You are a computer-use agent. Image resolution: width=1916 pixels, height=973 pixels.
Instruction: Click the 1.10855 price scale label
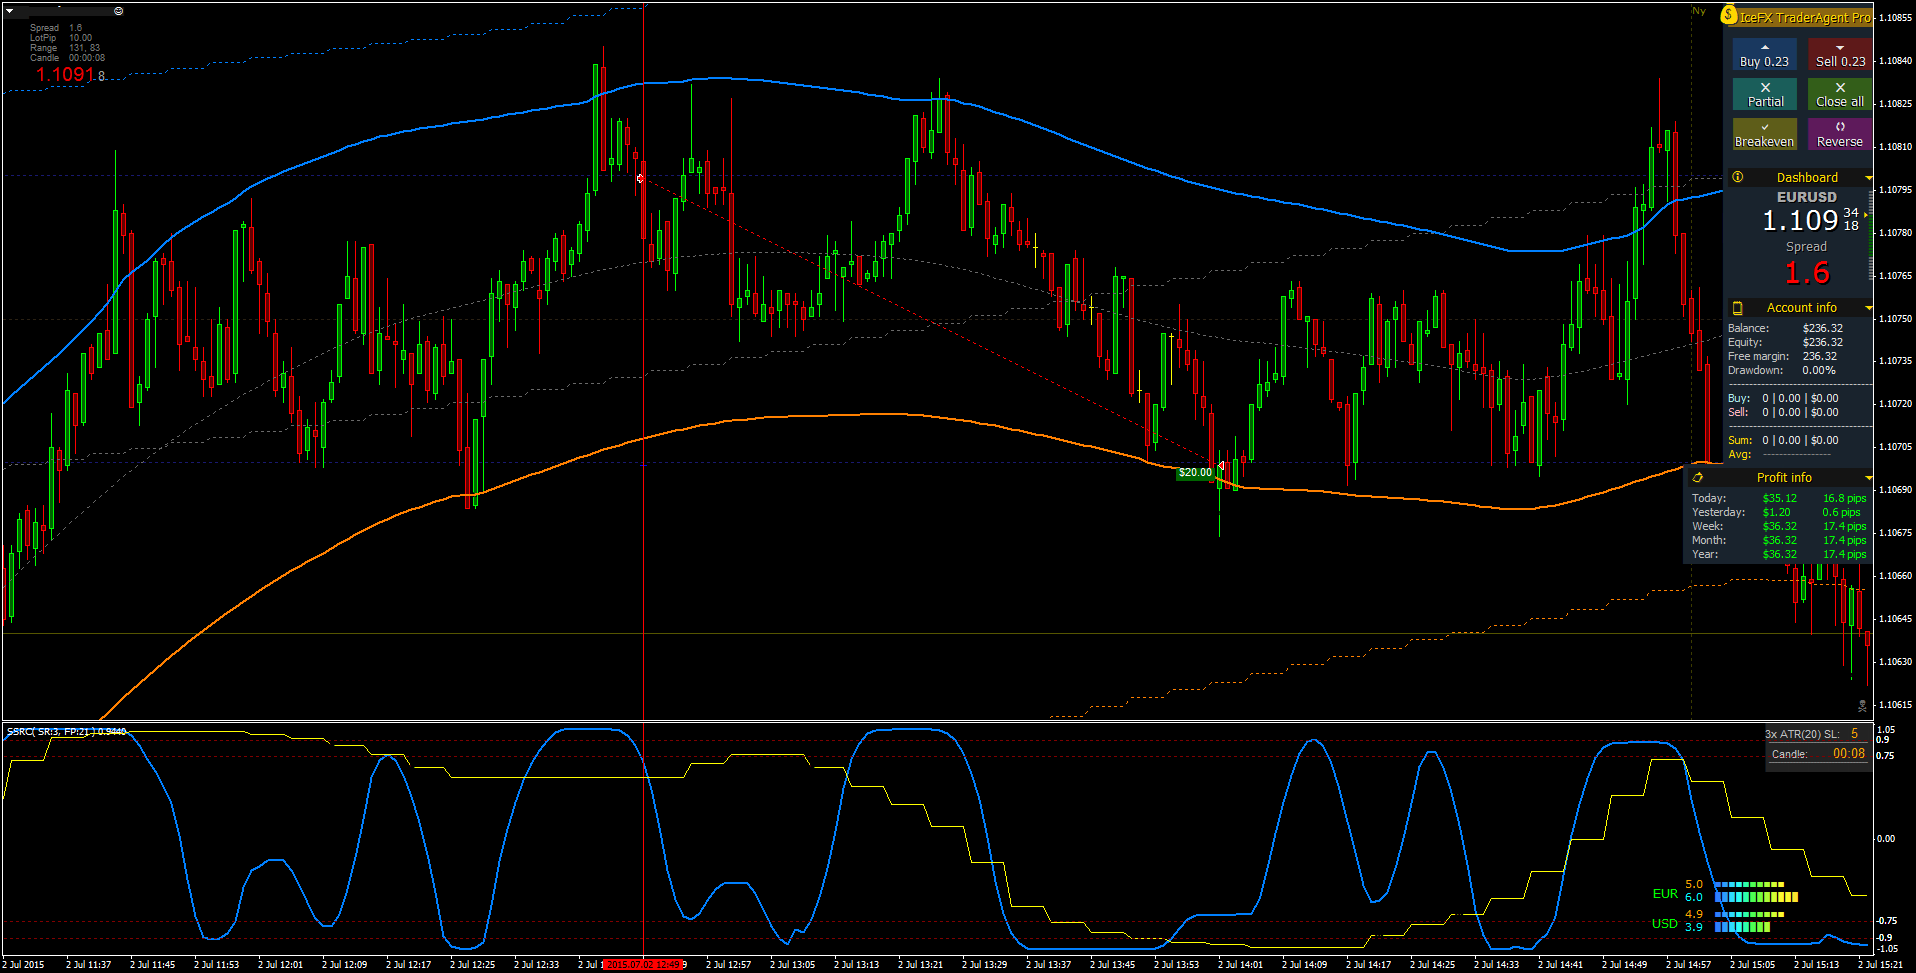click(1896, 18)
